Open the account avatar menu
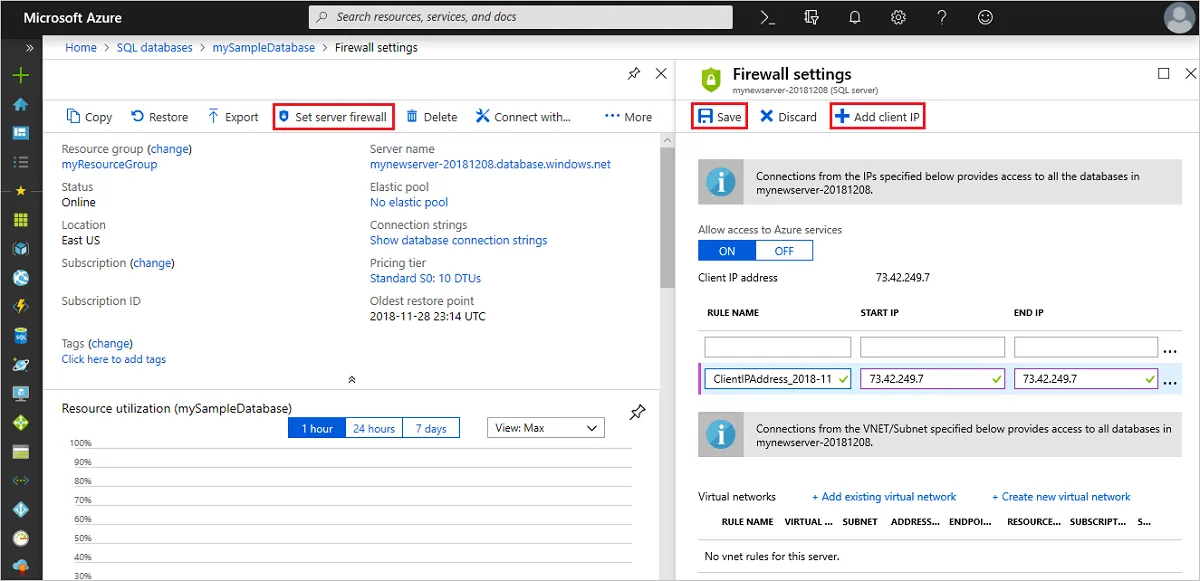The height and width of the screenshot is (581, 1200). pyautogui.click(x=1180, y=17)
